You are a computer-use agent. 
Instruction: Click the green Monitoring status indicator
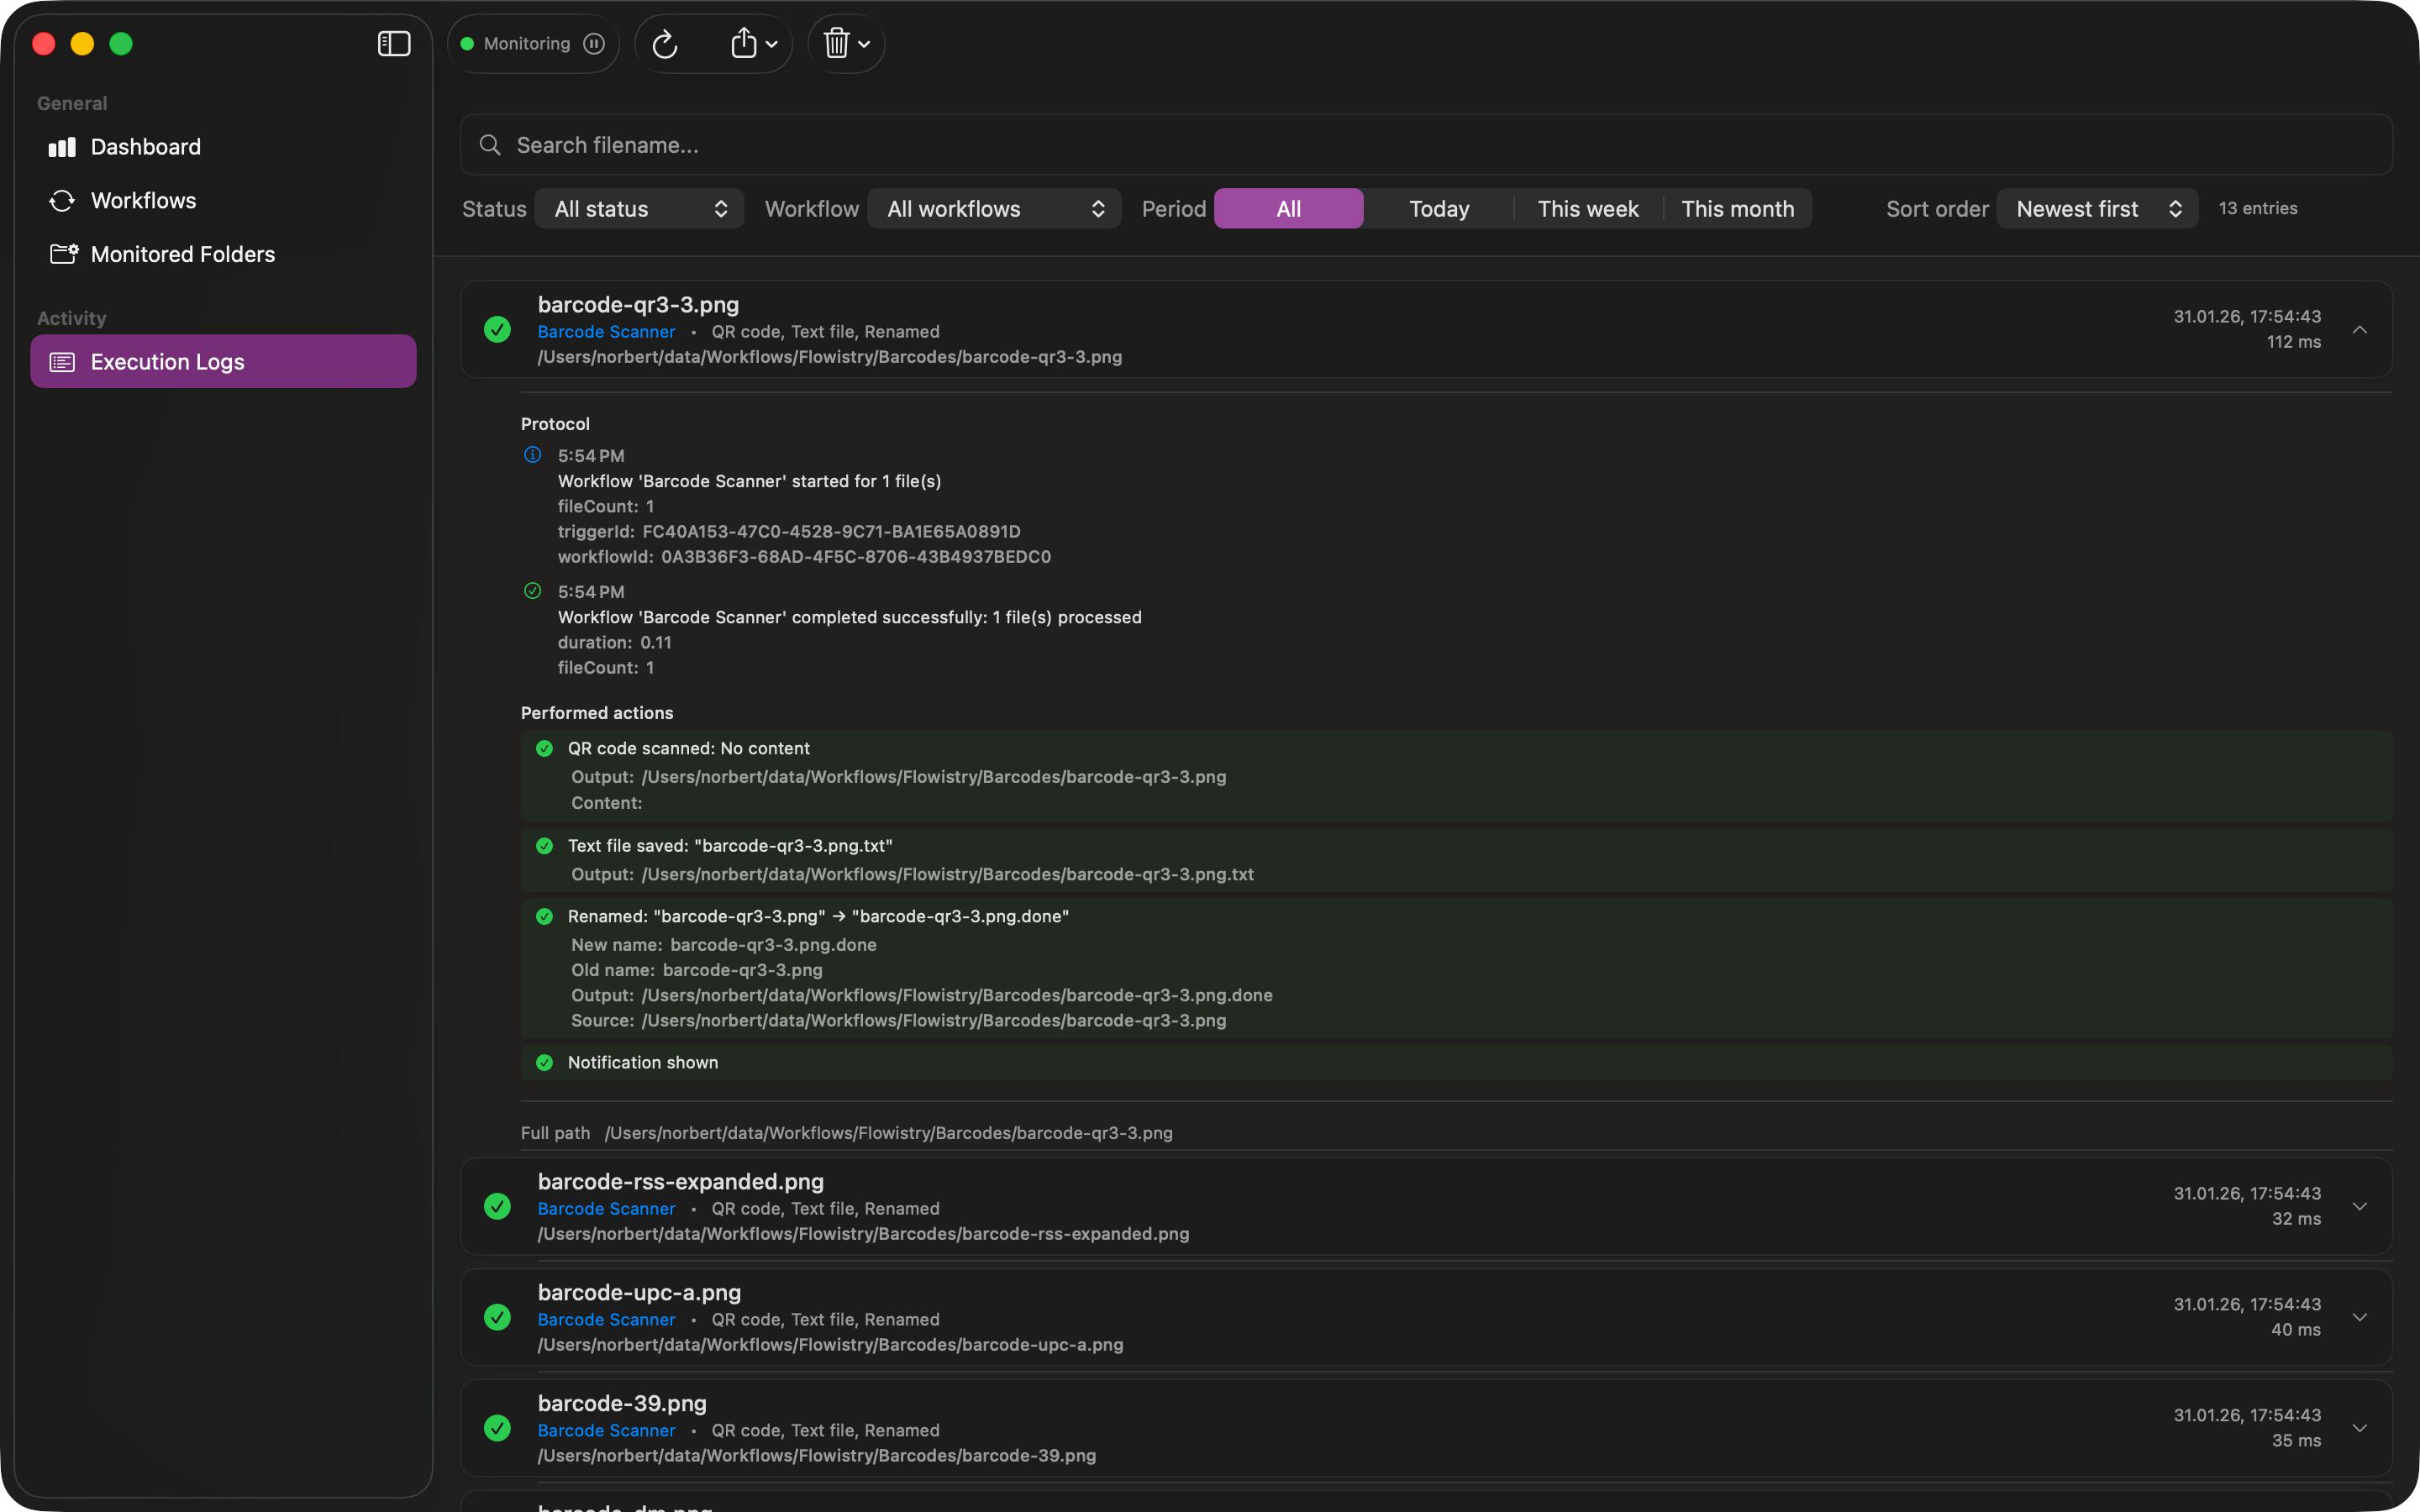467,44
